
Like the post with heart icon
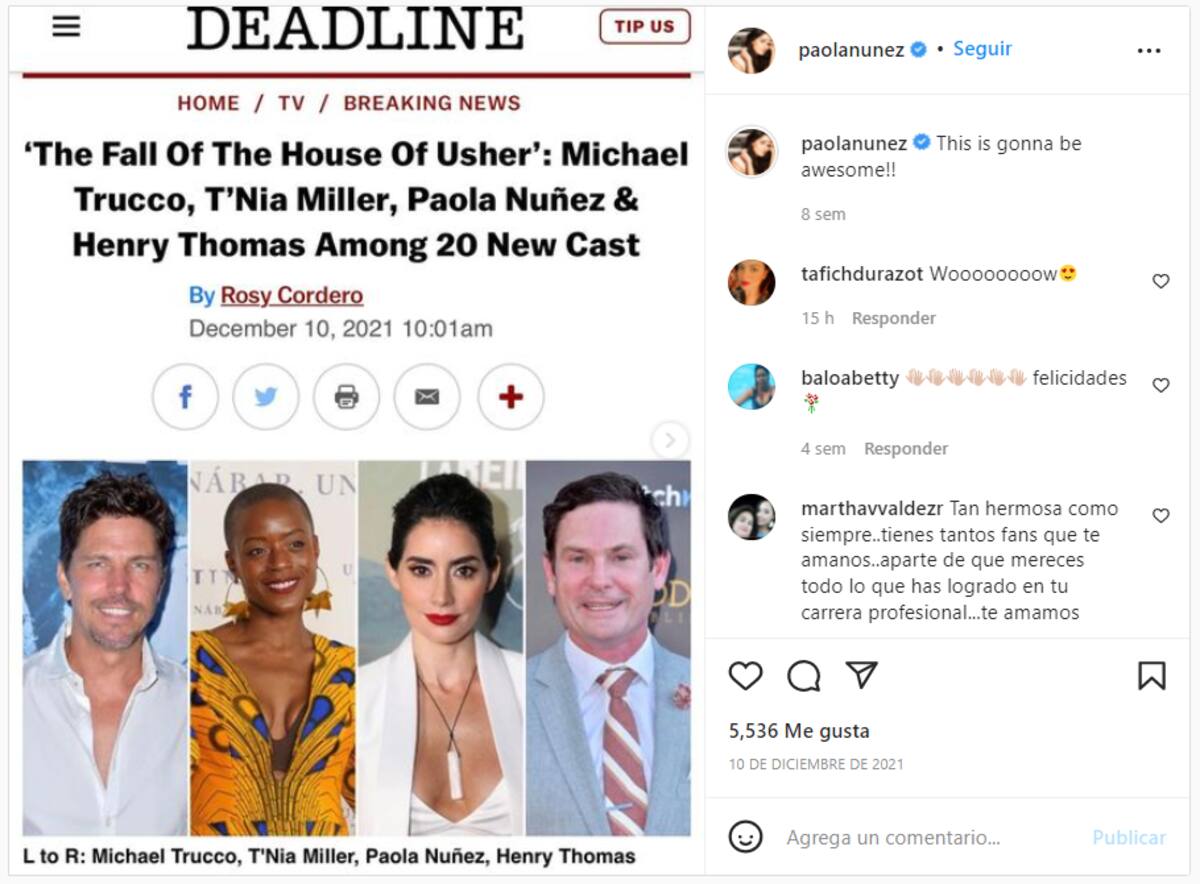click(745, 676)
